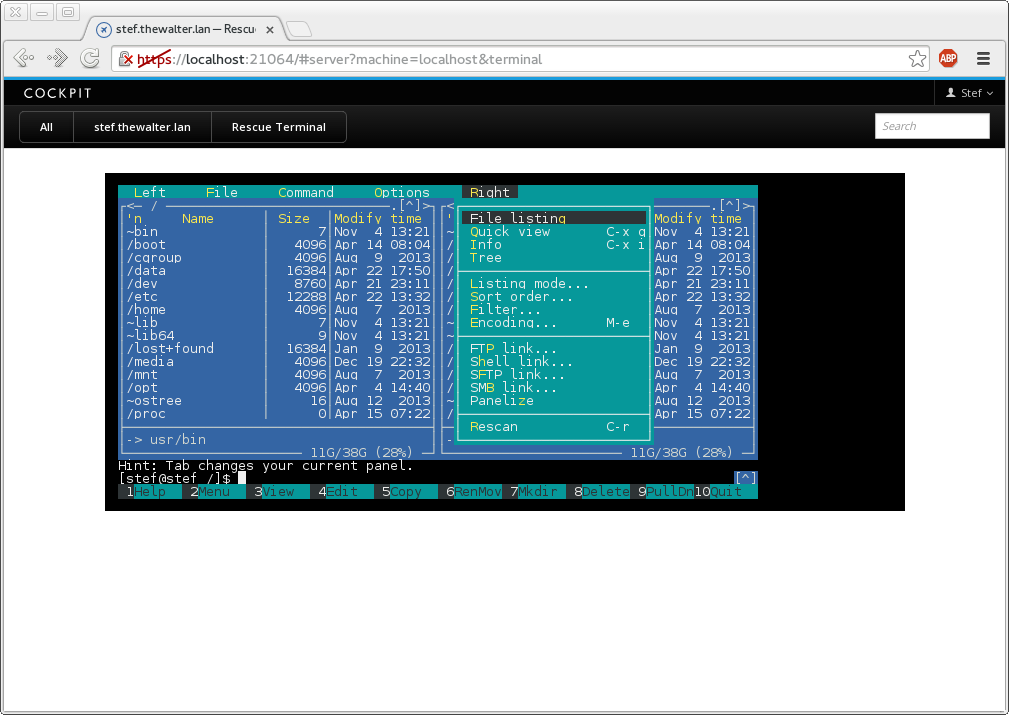
Task: Open the browser hamburger menu icon
Action: click(x=983, y=59)
